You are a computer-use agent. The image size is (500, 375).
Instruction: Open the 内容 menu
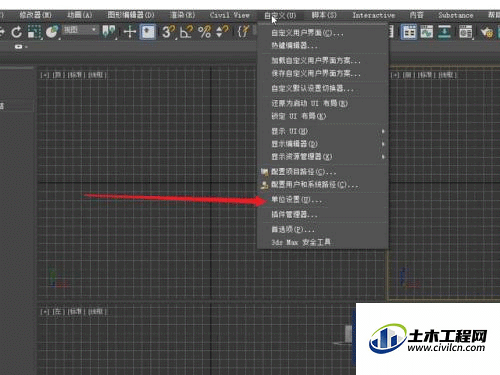coord(417,15)
